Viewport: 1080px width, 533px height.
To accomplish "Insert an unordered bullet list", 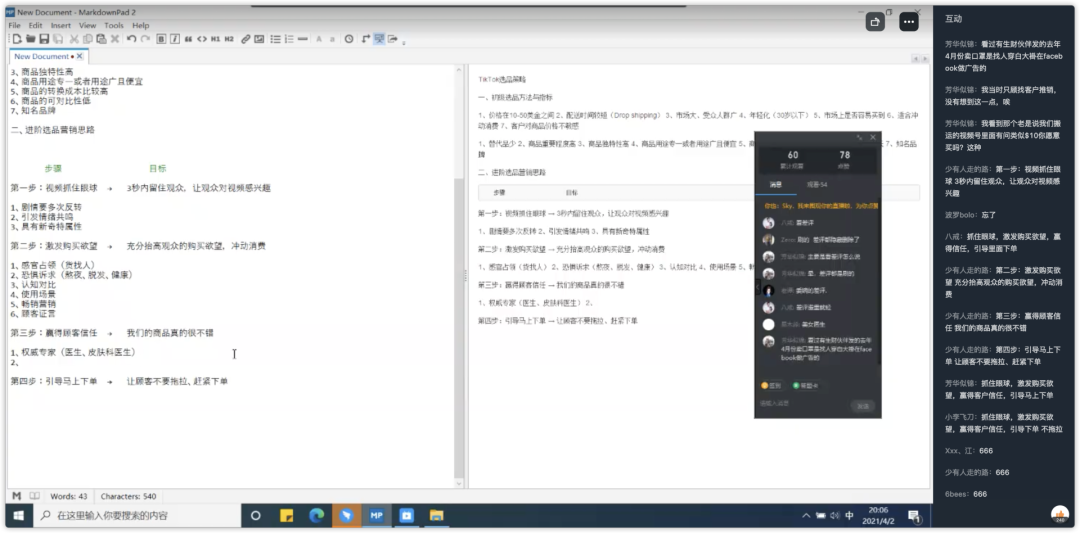I will 276,39.
